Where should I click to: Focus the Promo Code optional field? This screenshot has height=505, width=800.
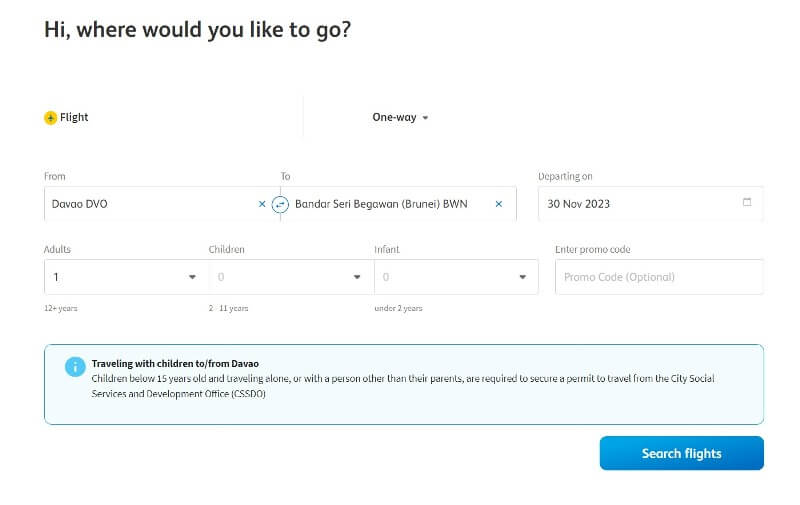pos(659,277)
